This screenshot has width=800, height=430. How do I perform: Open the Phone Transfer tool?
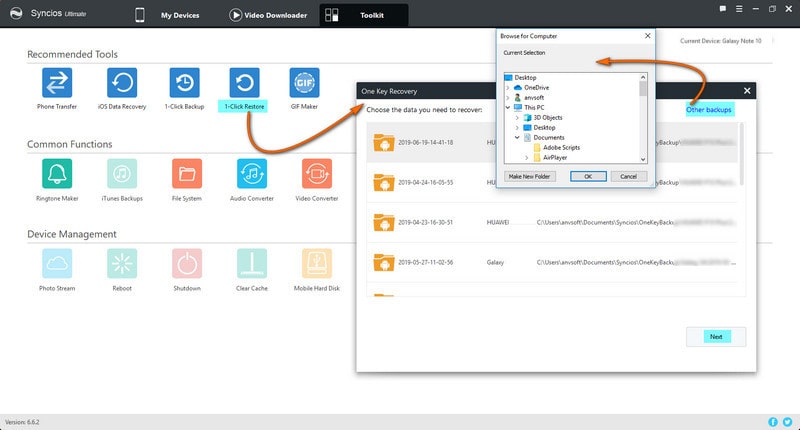pos(57,83)
